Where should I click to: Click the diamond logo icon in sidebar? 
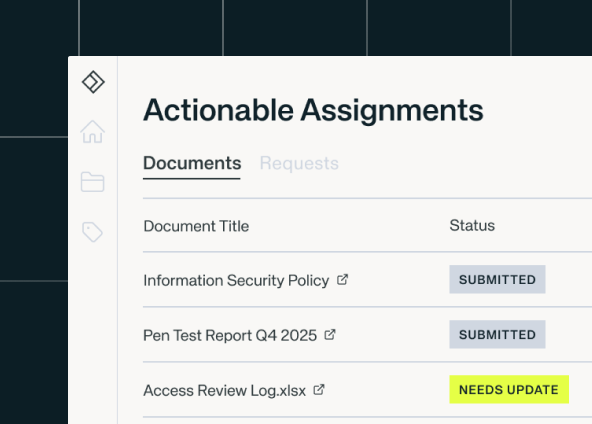pyautogui.click(x=93, y=82)
